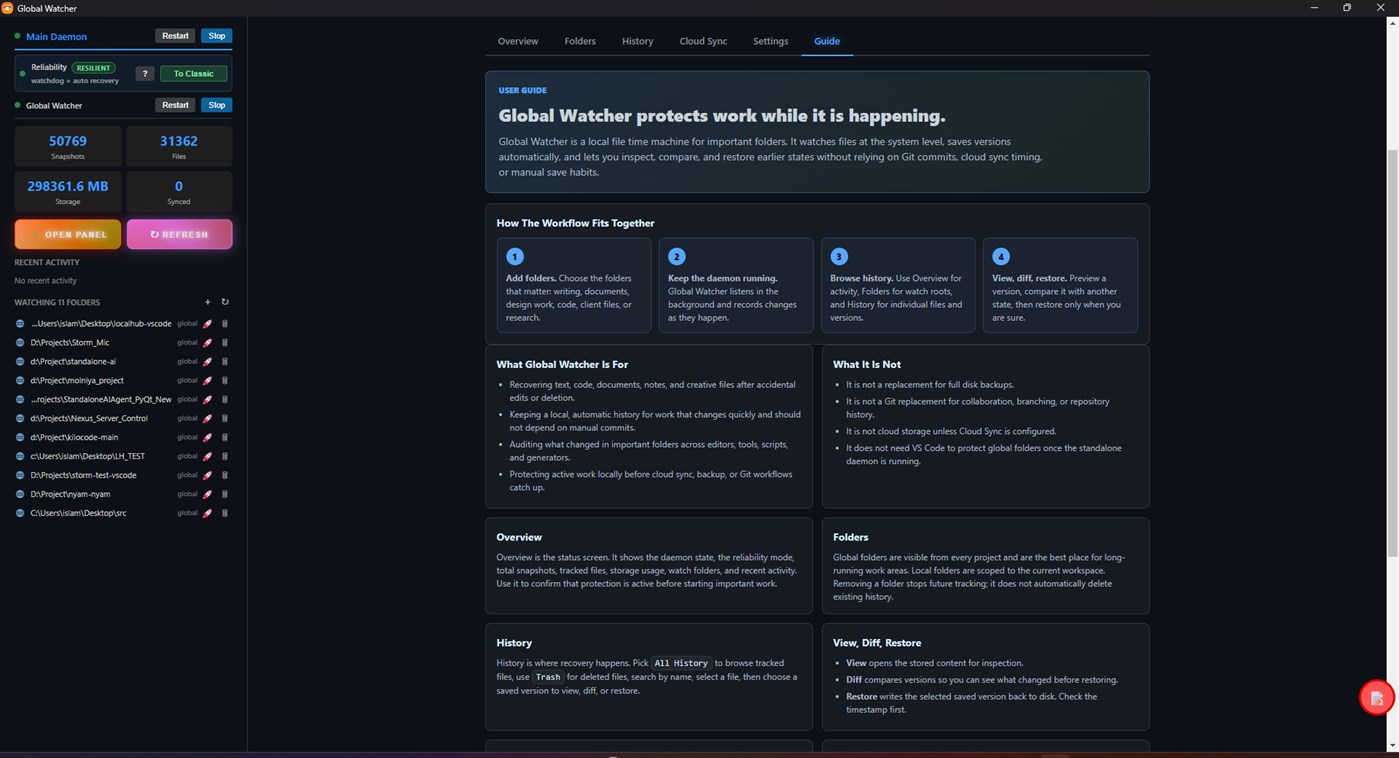Select folder path d:\Project\molniya_project
This screenshot has height=758, width=1399.
coord(77,381)
